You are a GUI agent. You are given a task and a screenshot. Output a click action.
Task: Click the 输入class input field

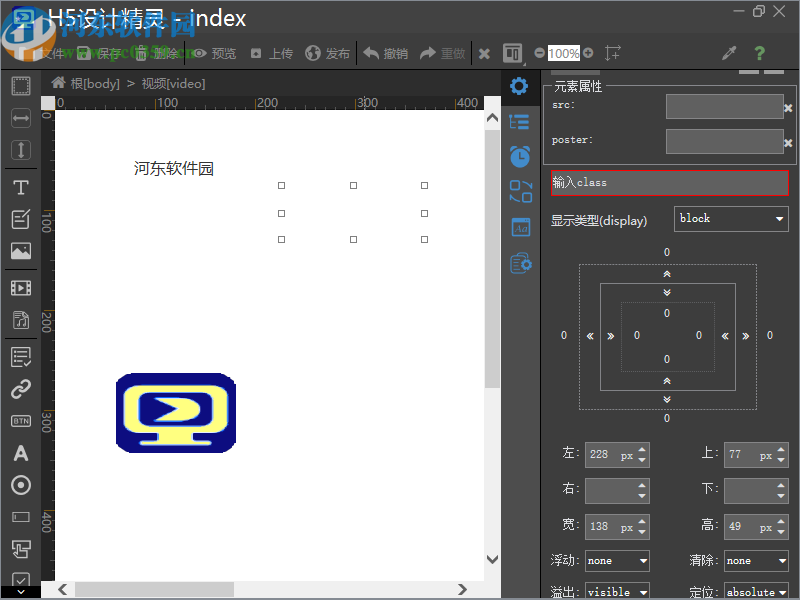[x=669, y=183]
